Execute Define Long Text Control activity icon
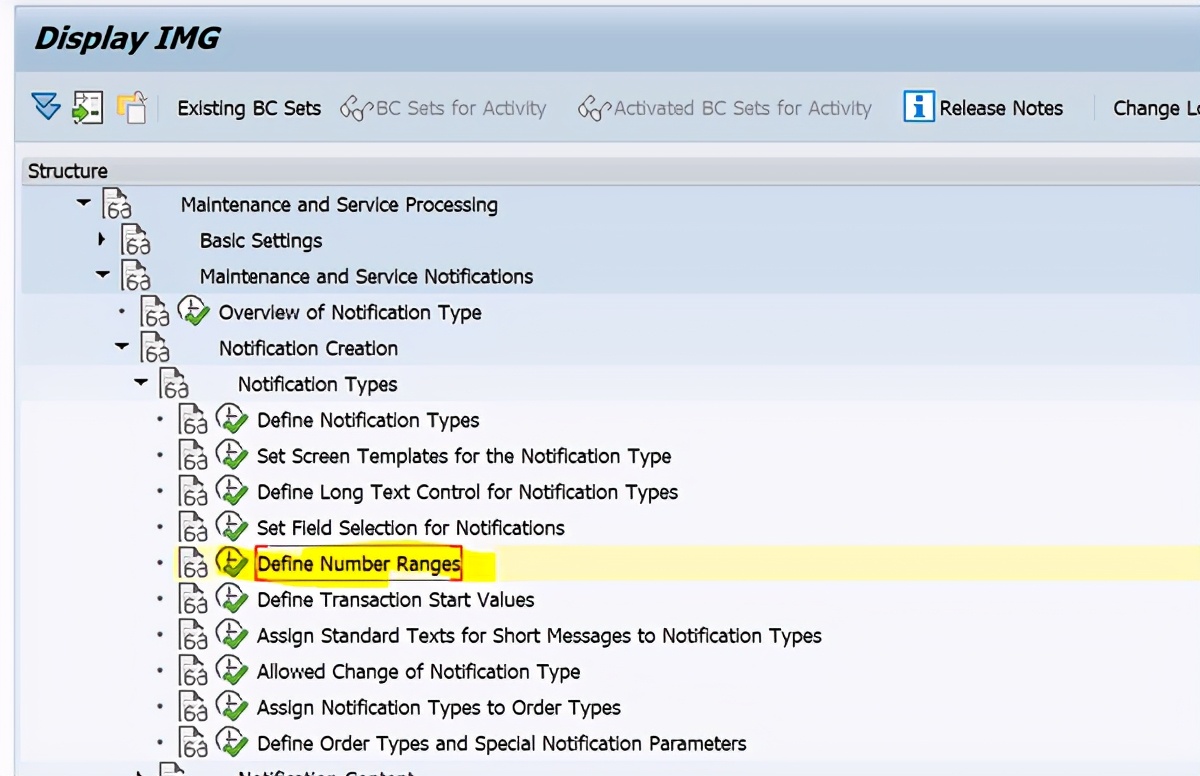Screen dimensions: 1200x776 (x=231, y=491)
